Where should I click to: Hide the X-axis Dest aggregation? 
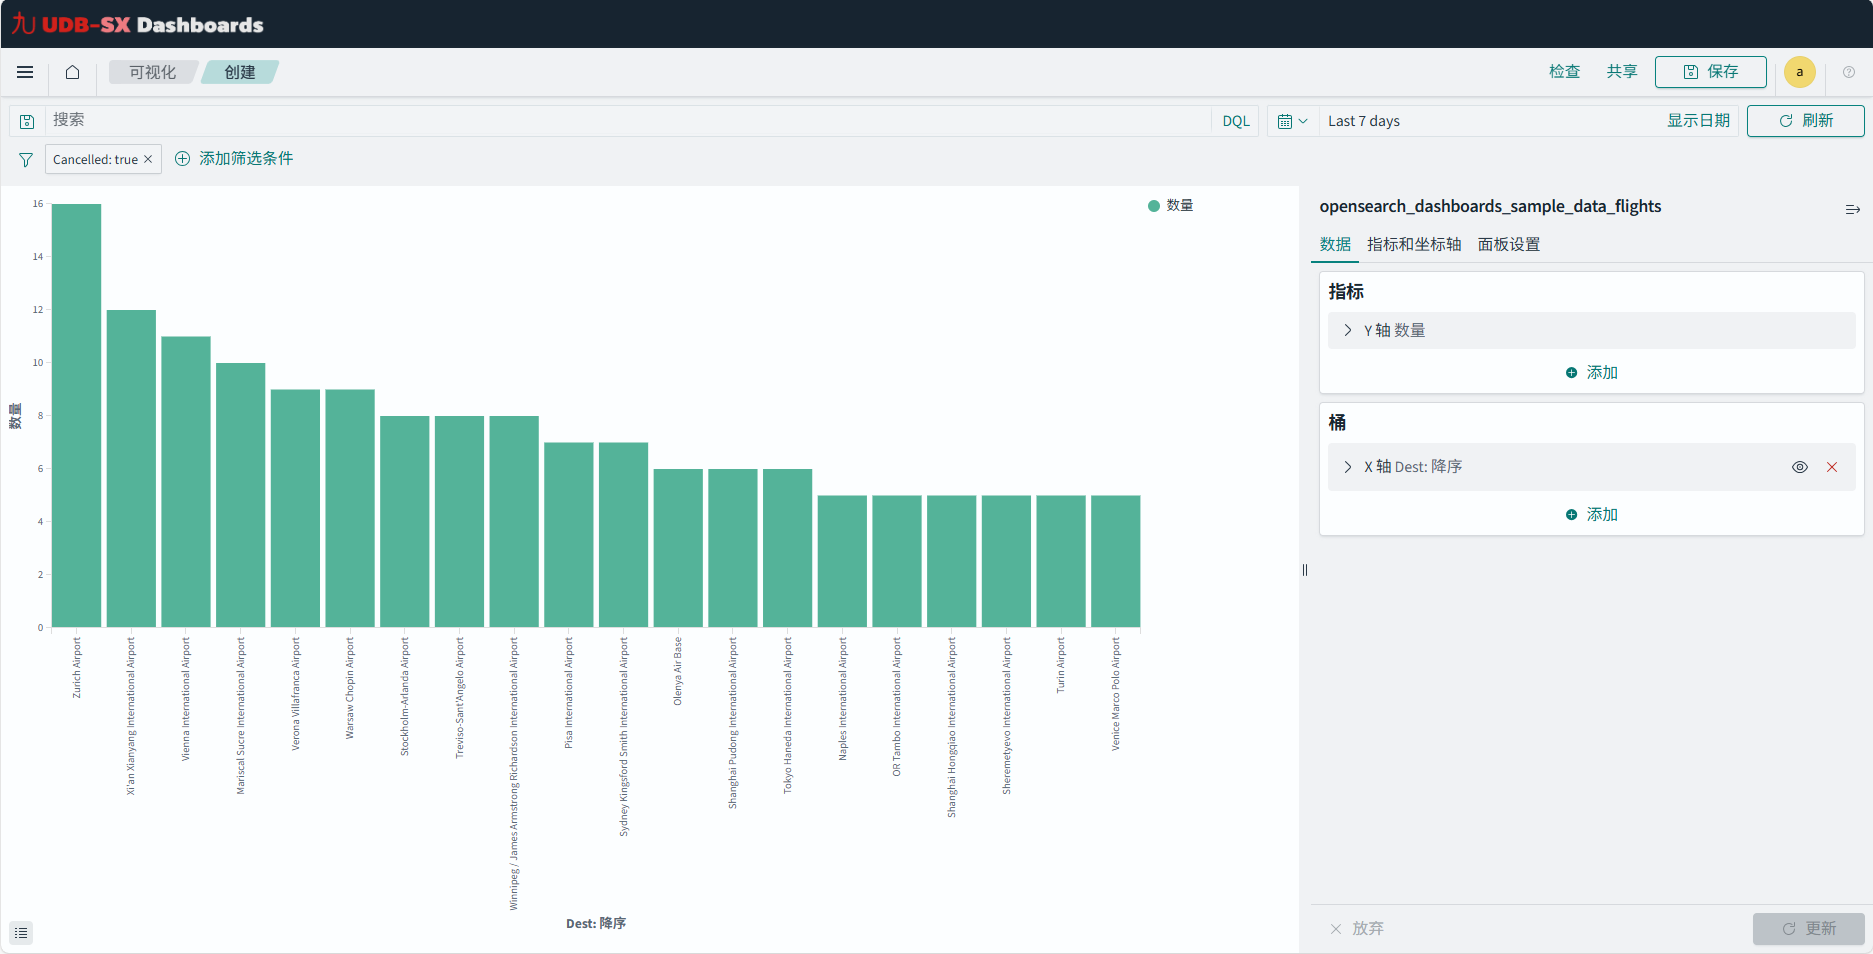coord(1799,467)
